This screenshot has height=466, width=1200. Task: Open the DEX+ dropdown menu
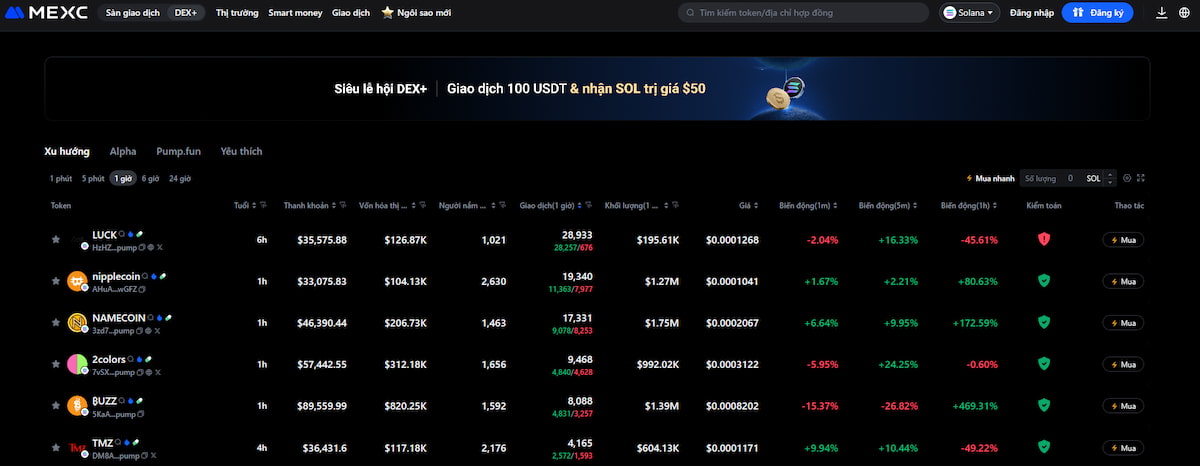coord(186,13)
